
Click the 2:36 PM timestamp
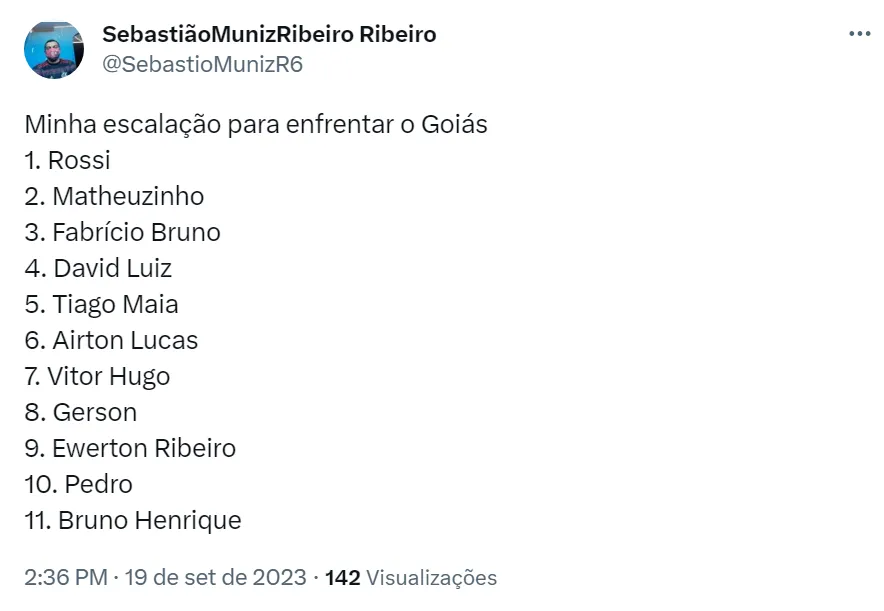click(x=65, y=578)
